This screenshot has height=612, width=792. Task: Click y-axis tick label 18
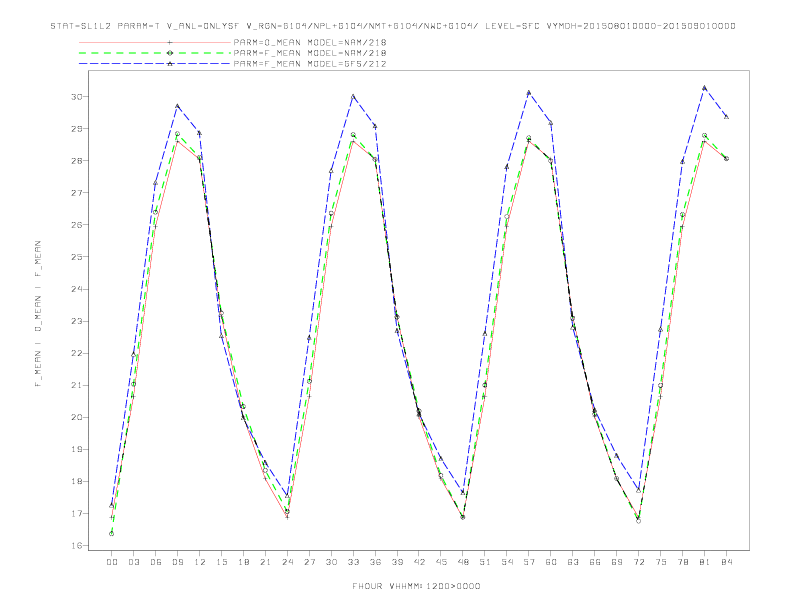click(x=77, y=482)
